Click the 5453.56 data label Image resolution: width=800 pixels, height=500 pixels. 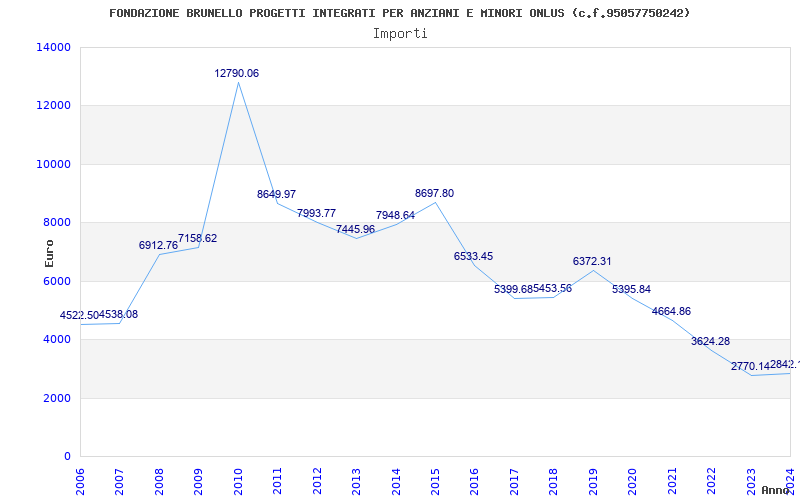click(553, 288)
